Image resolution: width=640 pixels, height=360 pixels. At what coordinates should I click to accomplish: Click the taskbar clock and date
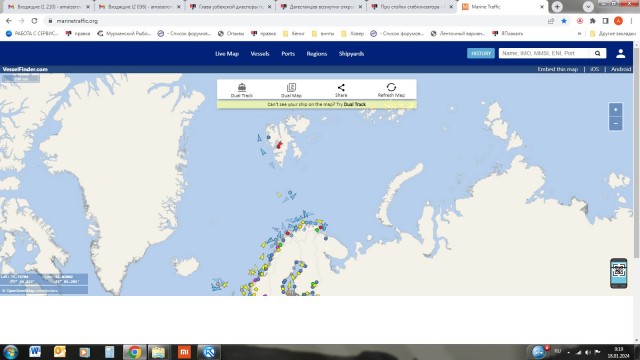618,352
